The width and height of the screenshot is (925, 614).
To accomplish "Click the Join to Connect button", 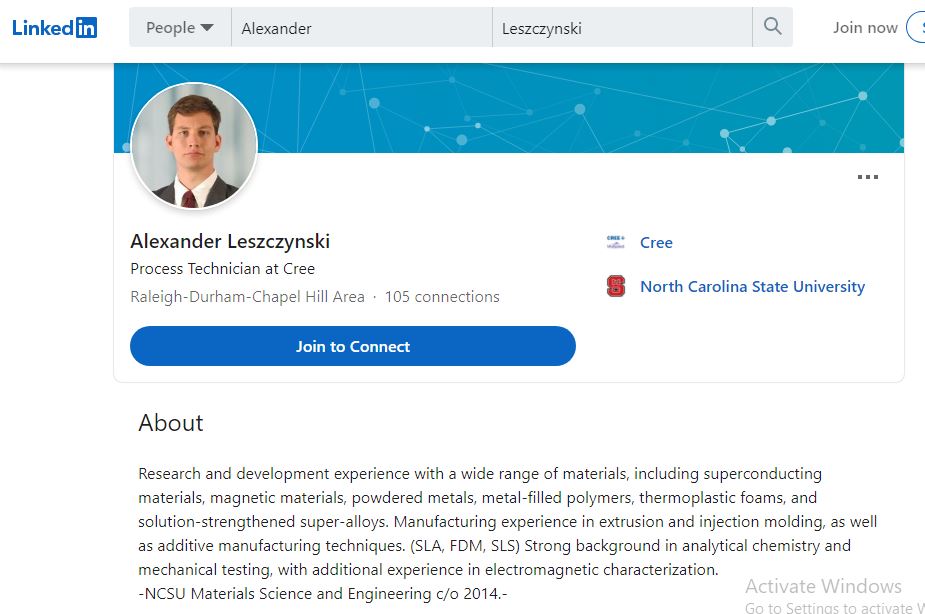I will point(353,346).
